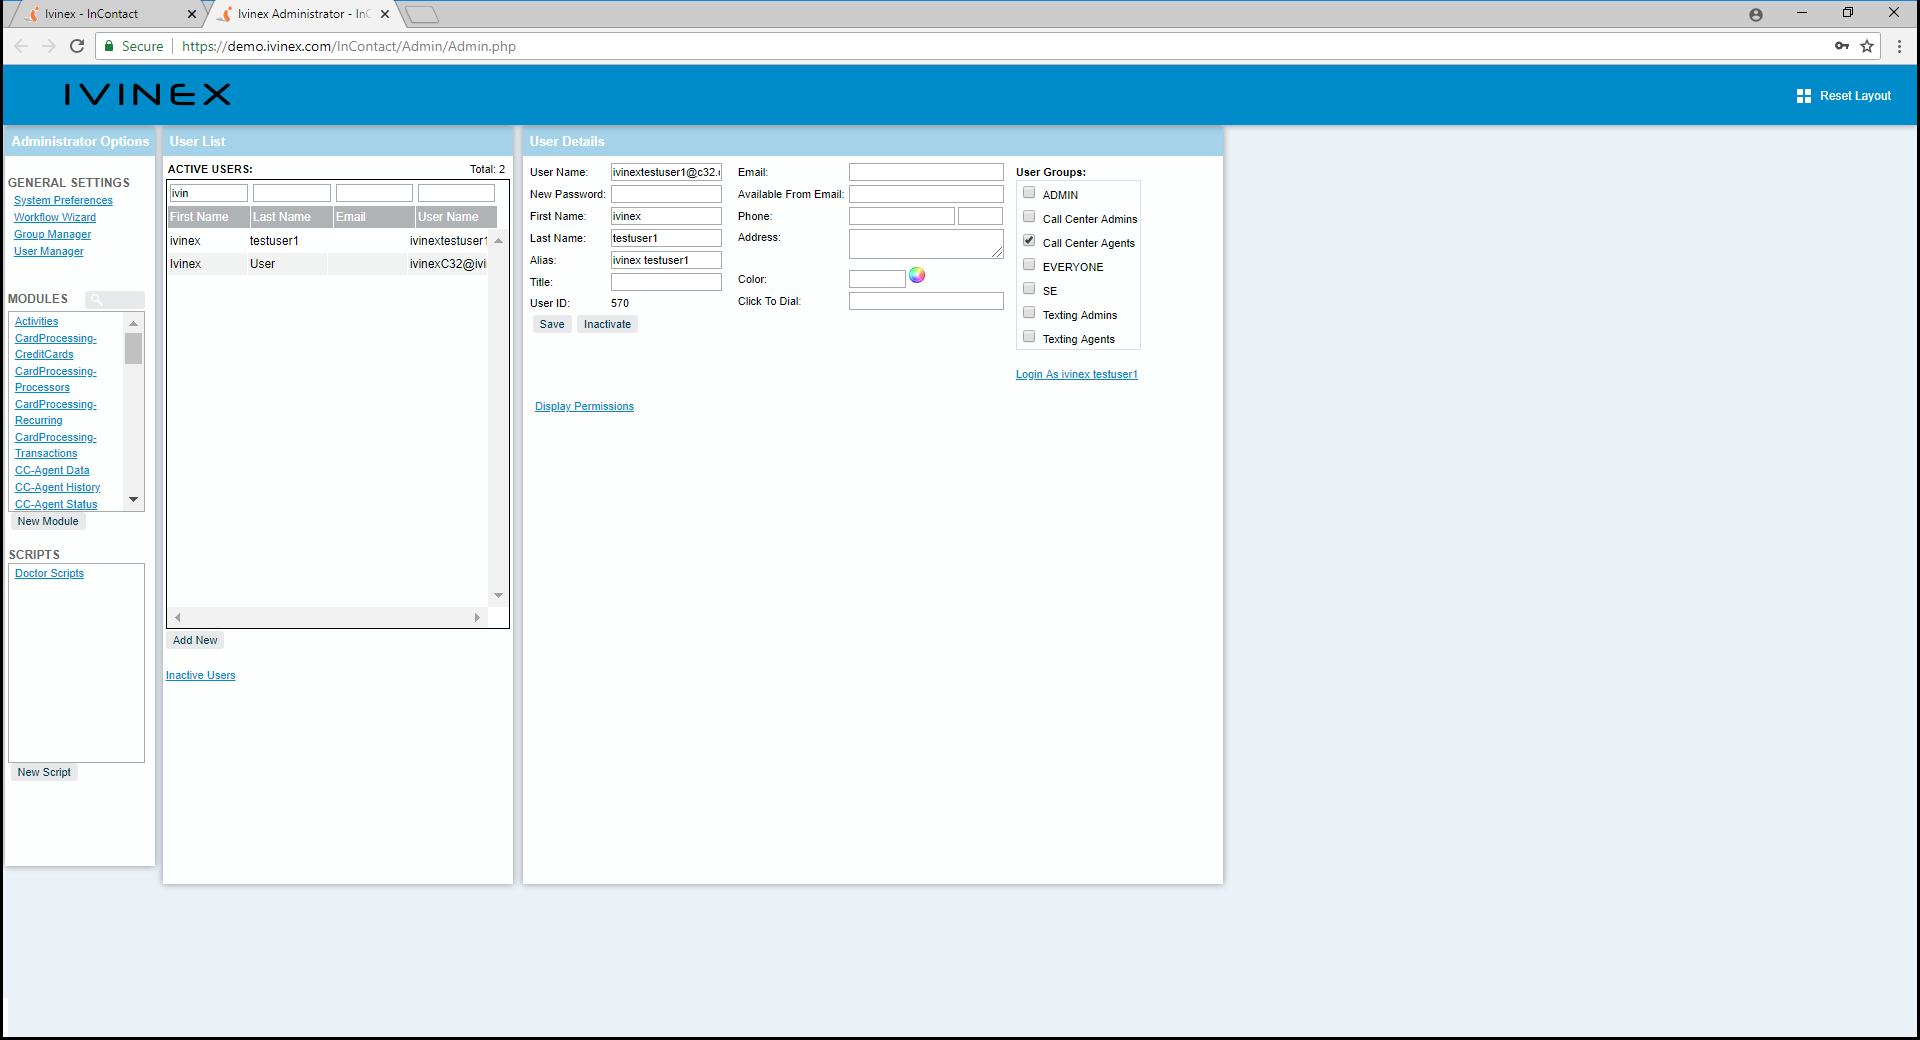This screenshot has height=1040, width=1920.
Task: Click the first name filter field
Action: [x=208, y=193]
